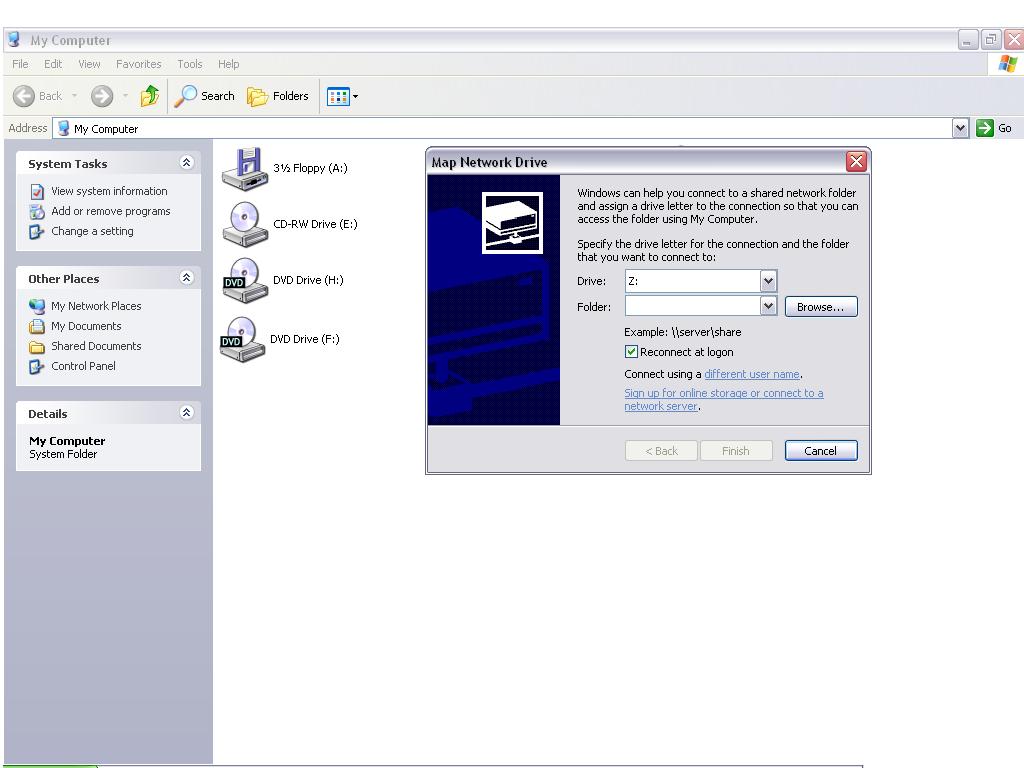Open the Help menu
The width and height of the screenshot is (1024, 768).
click(229, 64)
